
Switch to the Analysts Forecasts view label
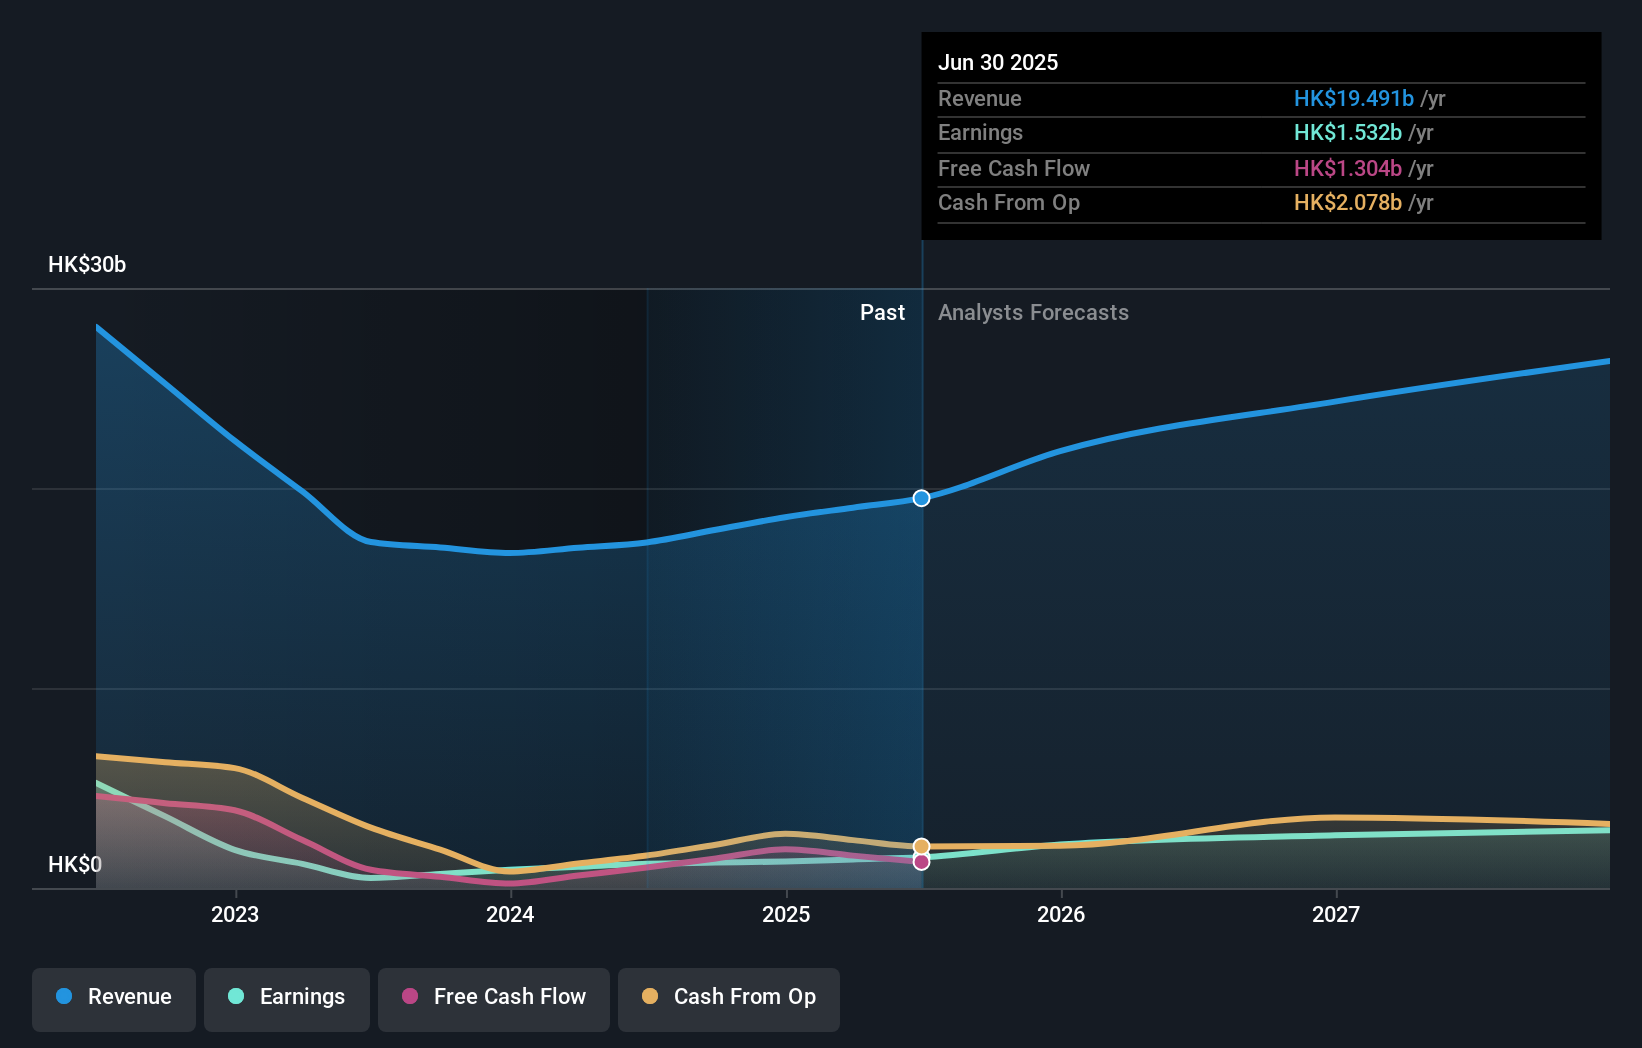click(x=1033, y=312)
